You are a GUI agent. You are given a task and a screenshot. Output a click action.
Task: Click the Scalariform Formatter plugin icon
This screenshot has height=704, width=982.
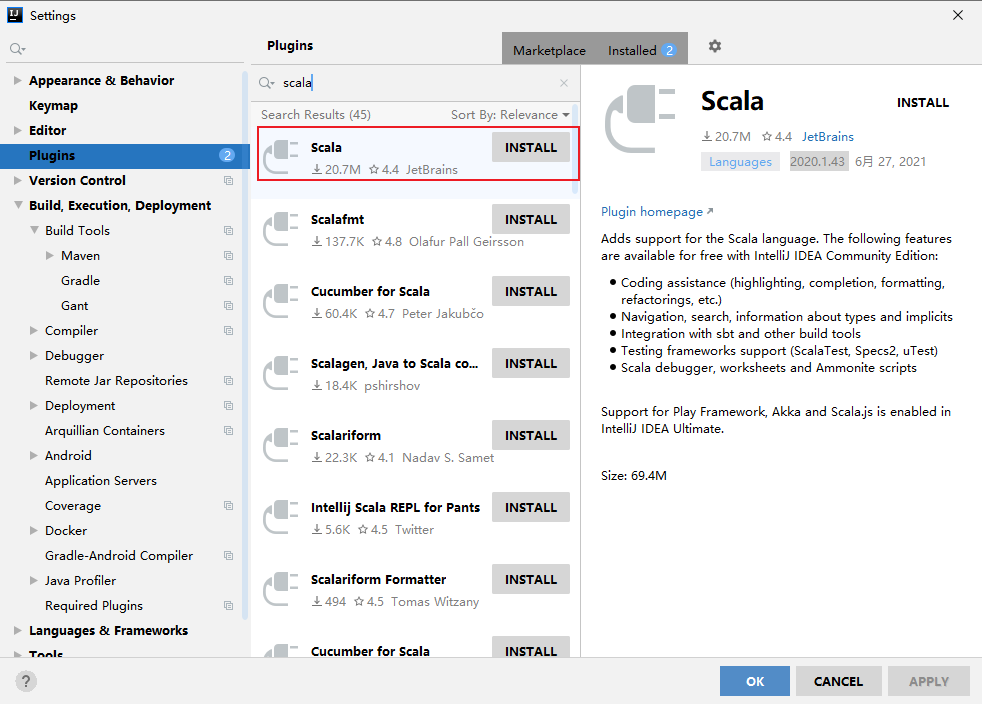coord(280,589)
